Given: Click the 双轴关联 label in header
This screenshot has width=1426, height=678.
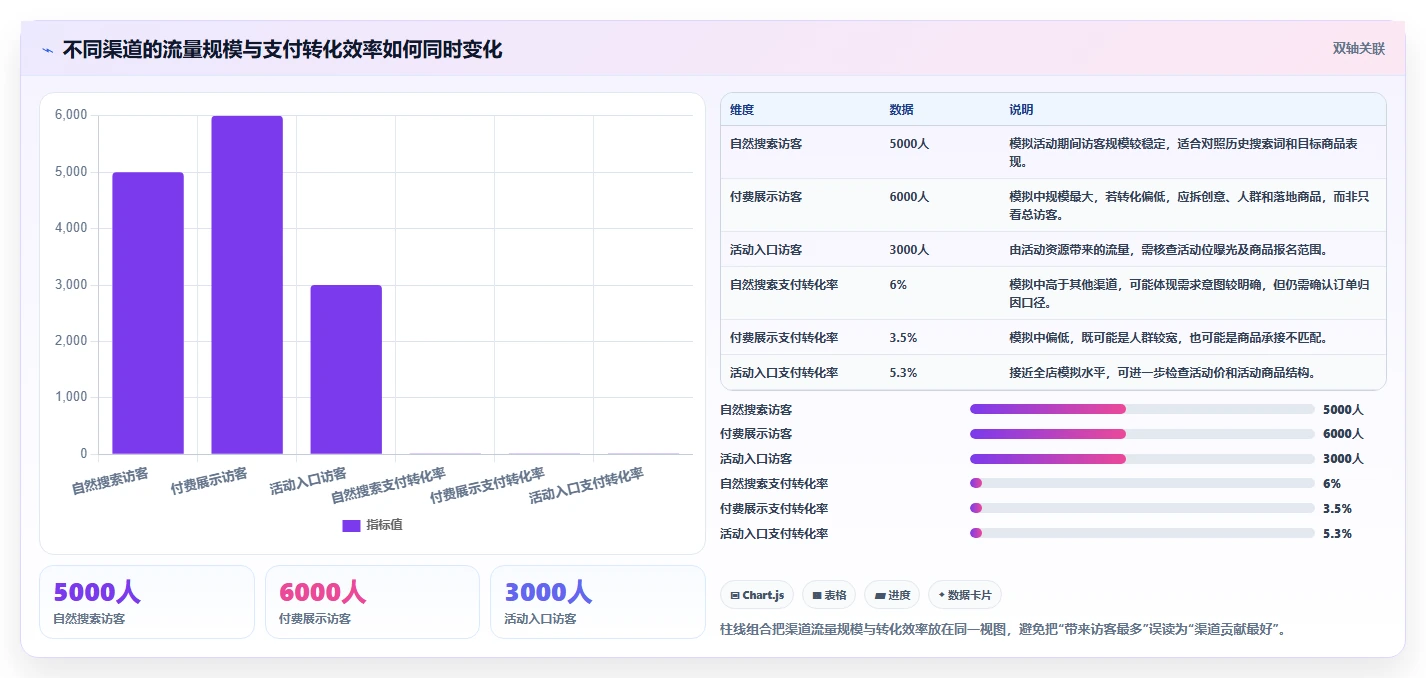Looking at the screenshot, I should [1358, 48].
